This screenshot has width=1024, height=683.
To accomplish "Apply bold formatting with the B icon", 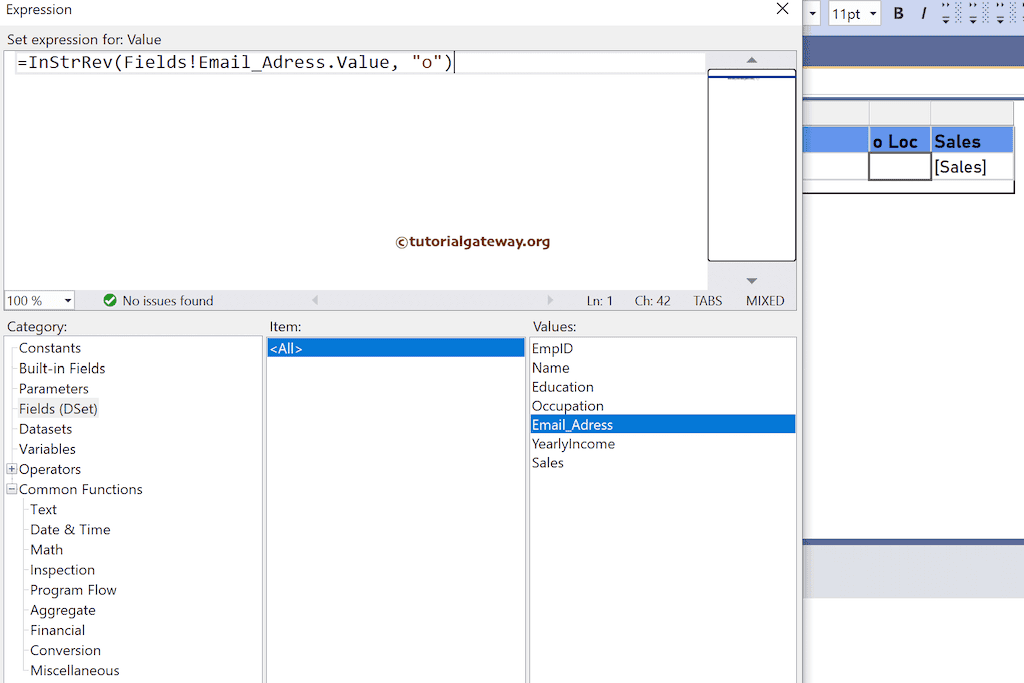I will click(x=898, y=13).
